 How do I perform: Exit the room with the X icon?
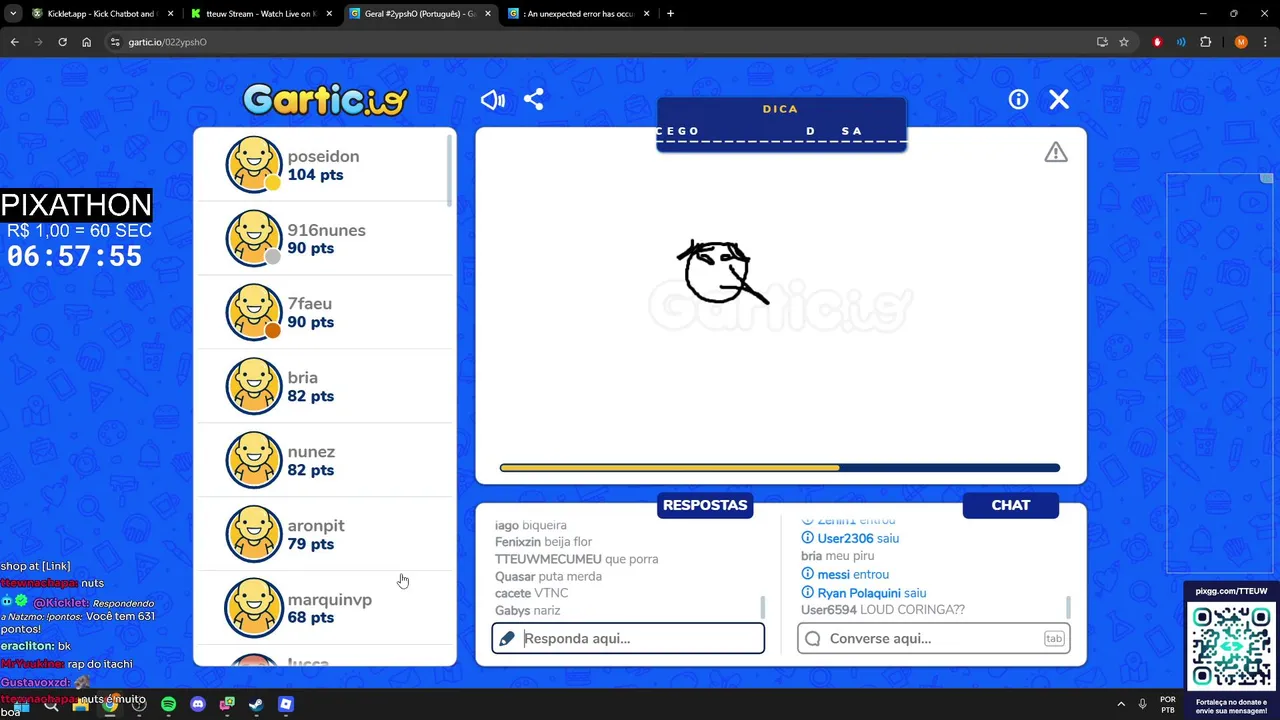[x=1059, y=99]
